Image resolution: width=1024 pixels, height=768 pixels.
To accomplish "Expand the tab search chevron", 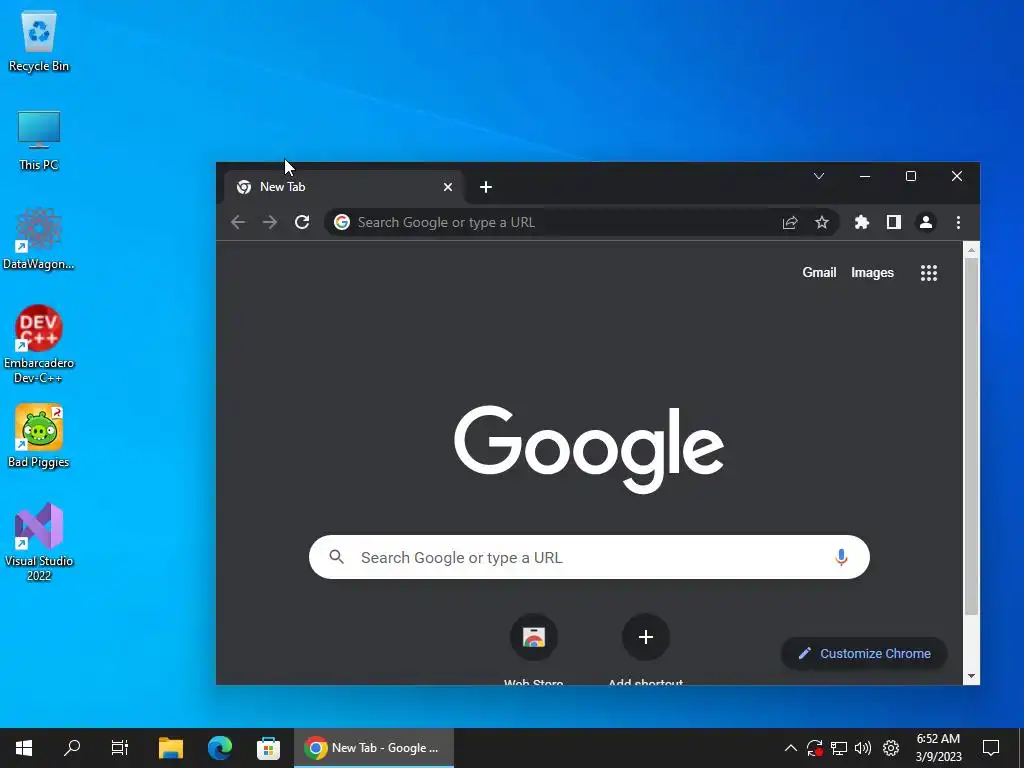I will (819, 176).
